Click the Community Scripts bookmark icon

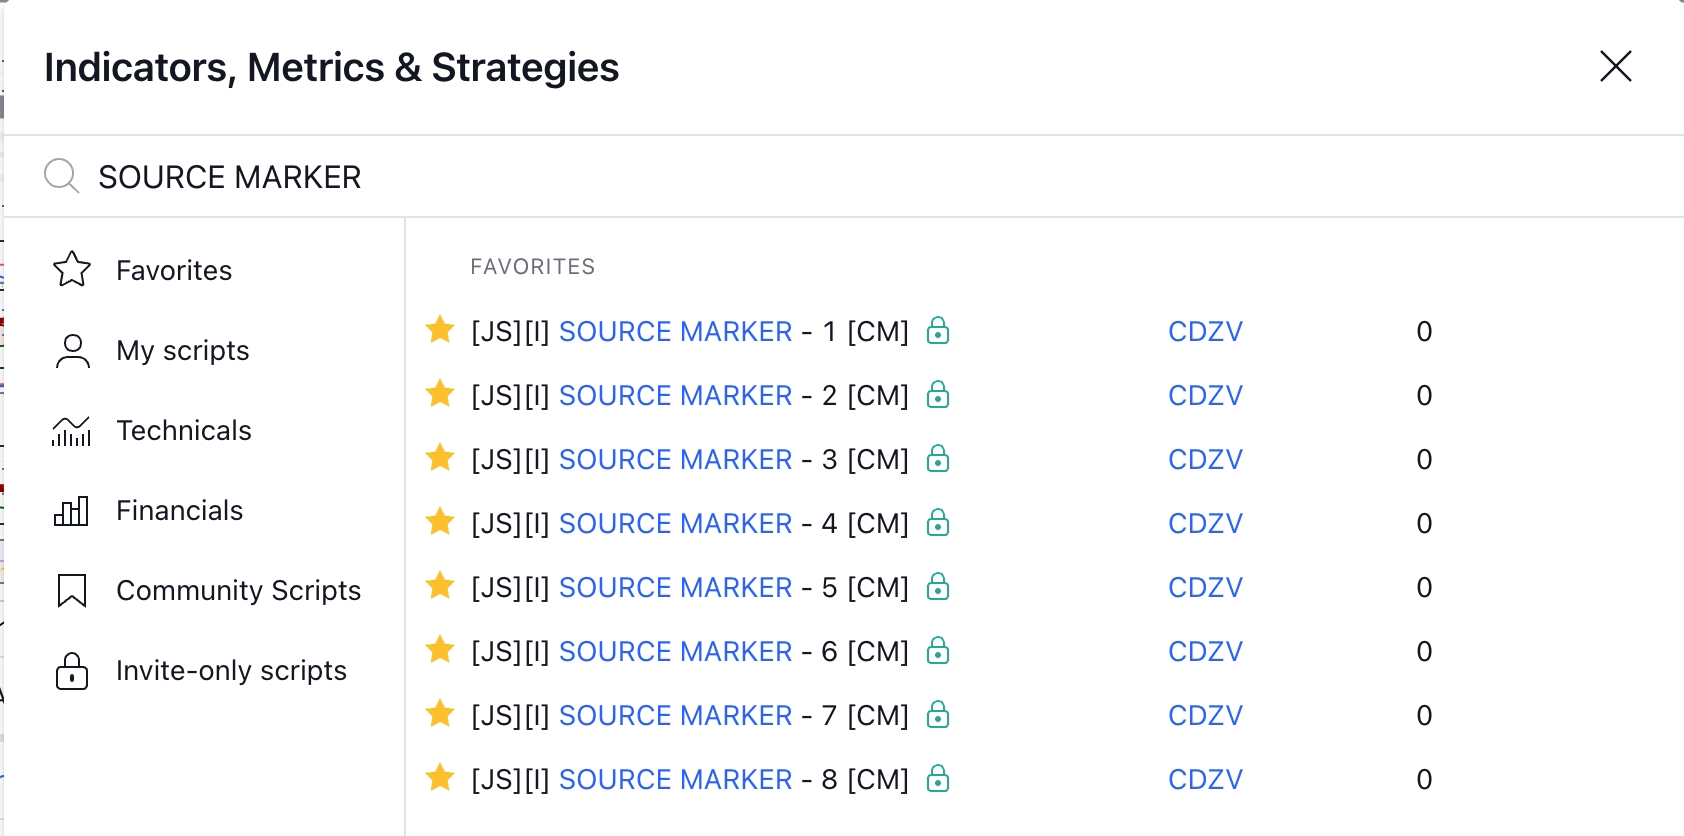[x=72, y=591]
